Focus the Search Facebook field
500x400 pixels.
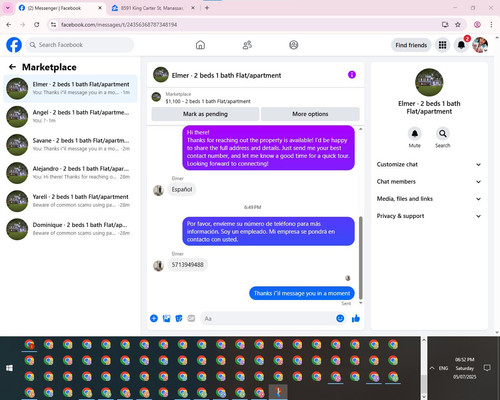coord(80,45)
